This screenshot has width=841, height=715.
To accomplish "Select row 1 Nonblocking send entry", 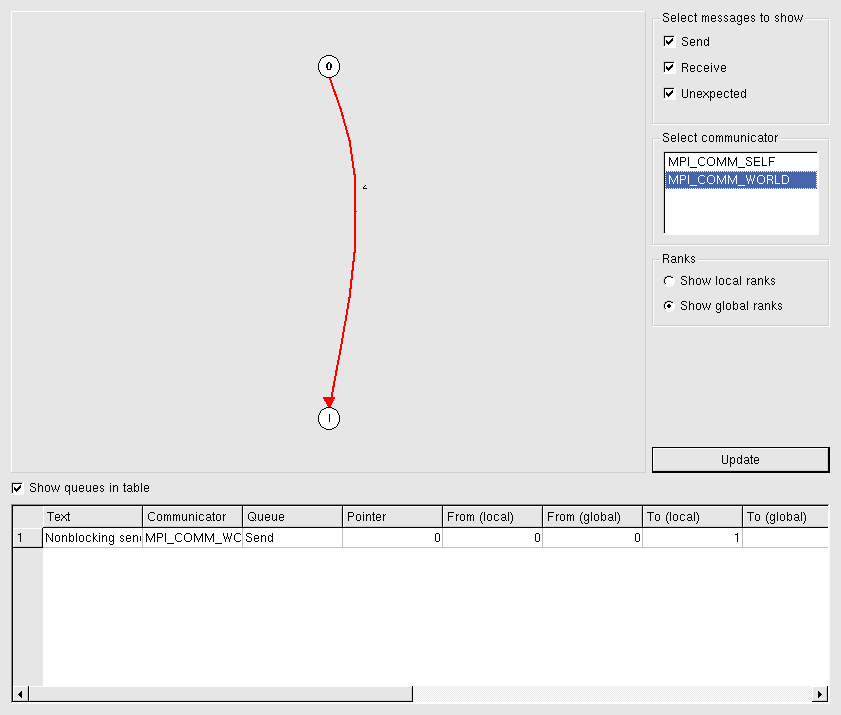I will (92, 538).
